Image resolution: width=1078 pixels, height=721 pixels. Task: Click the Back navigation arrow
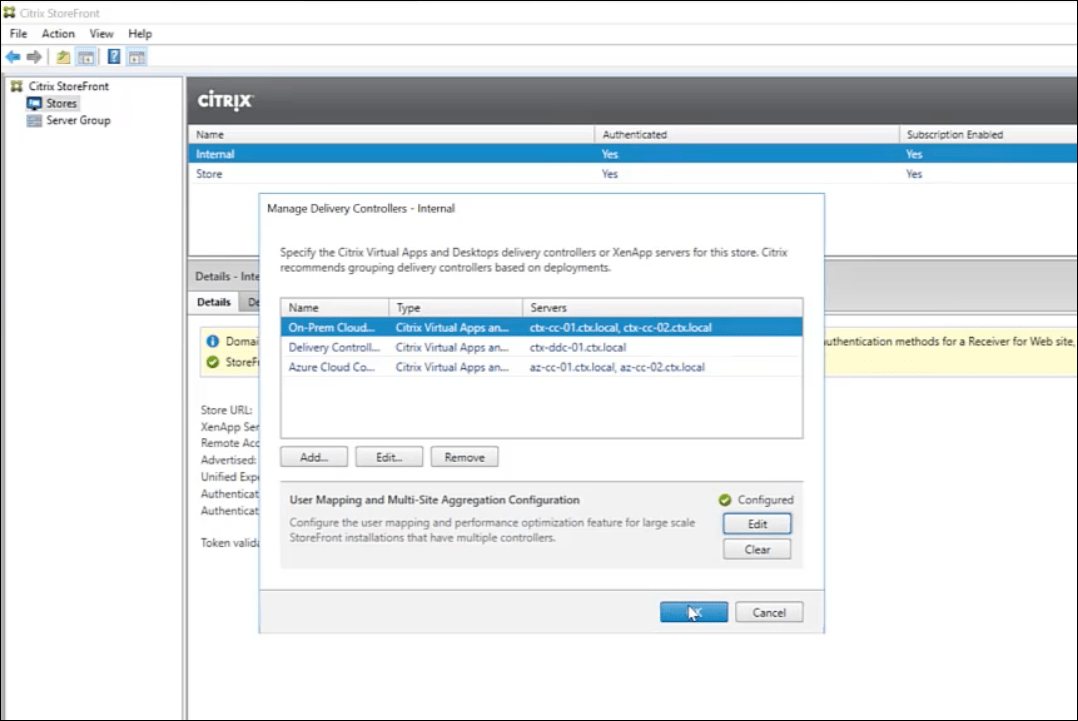13,56
